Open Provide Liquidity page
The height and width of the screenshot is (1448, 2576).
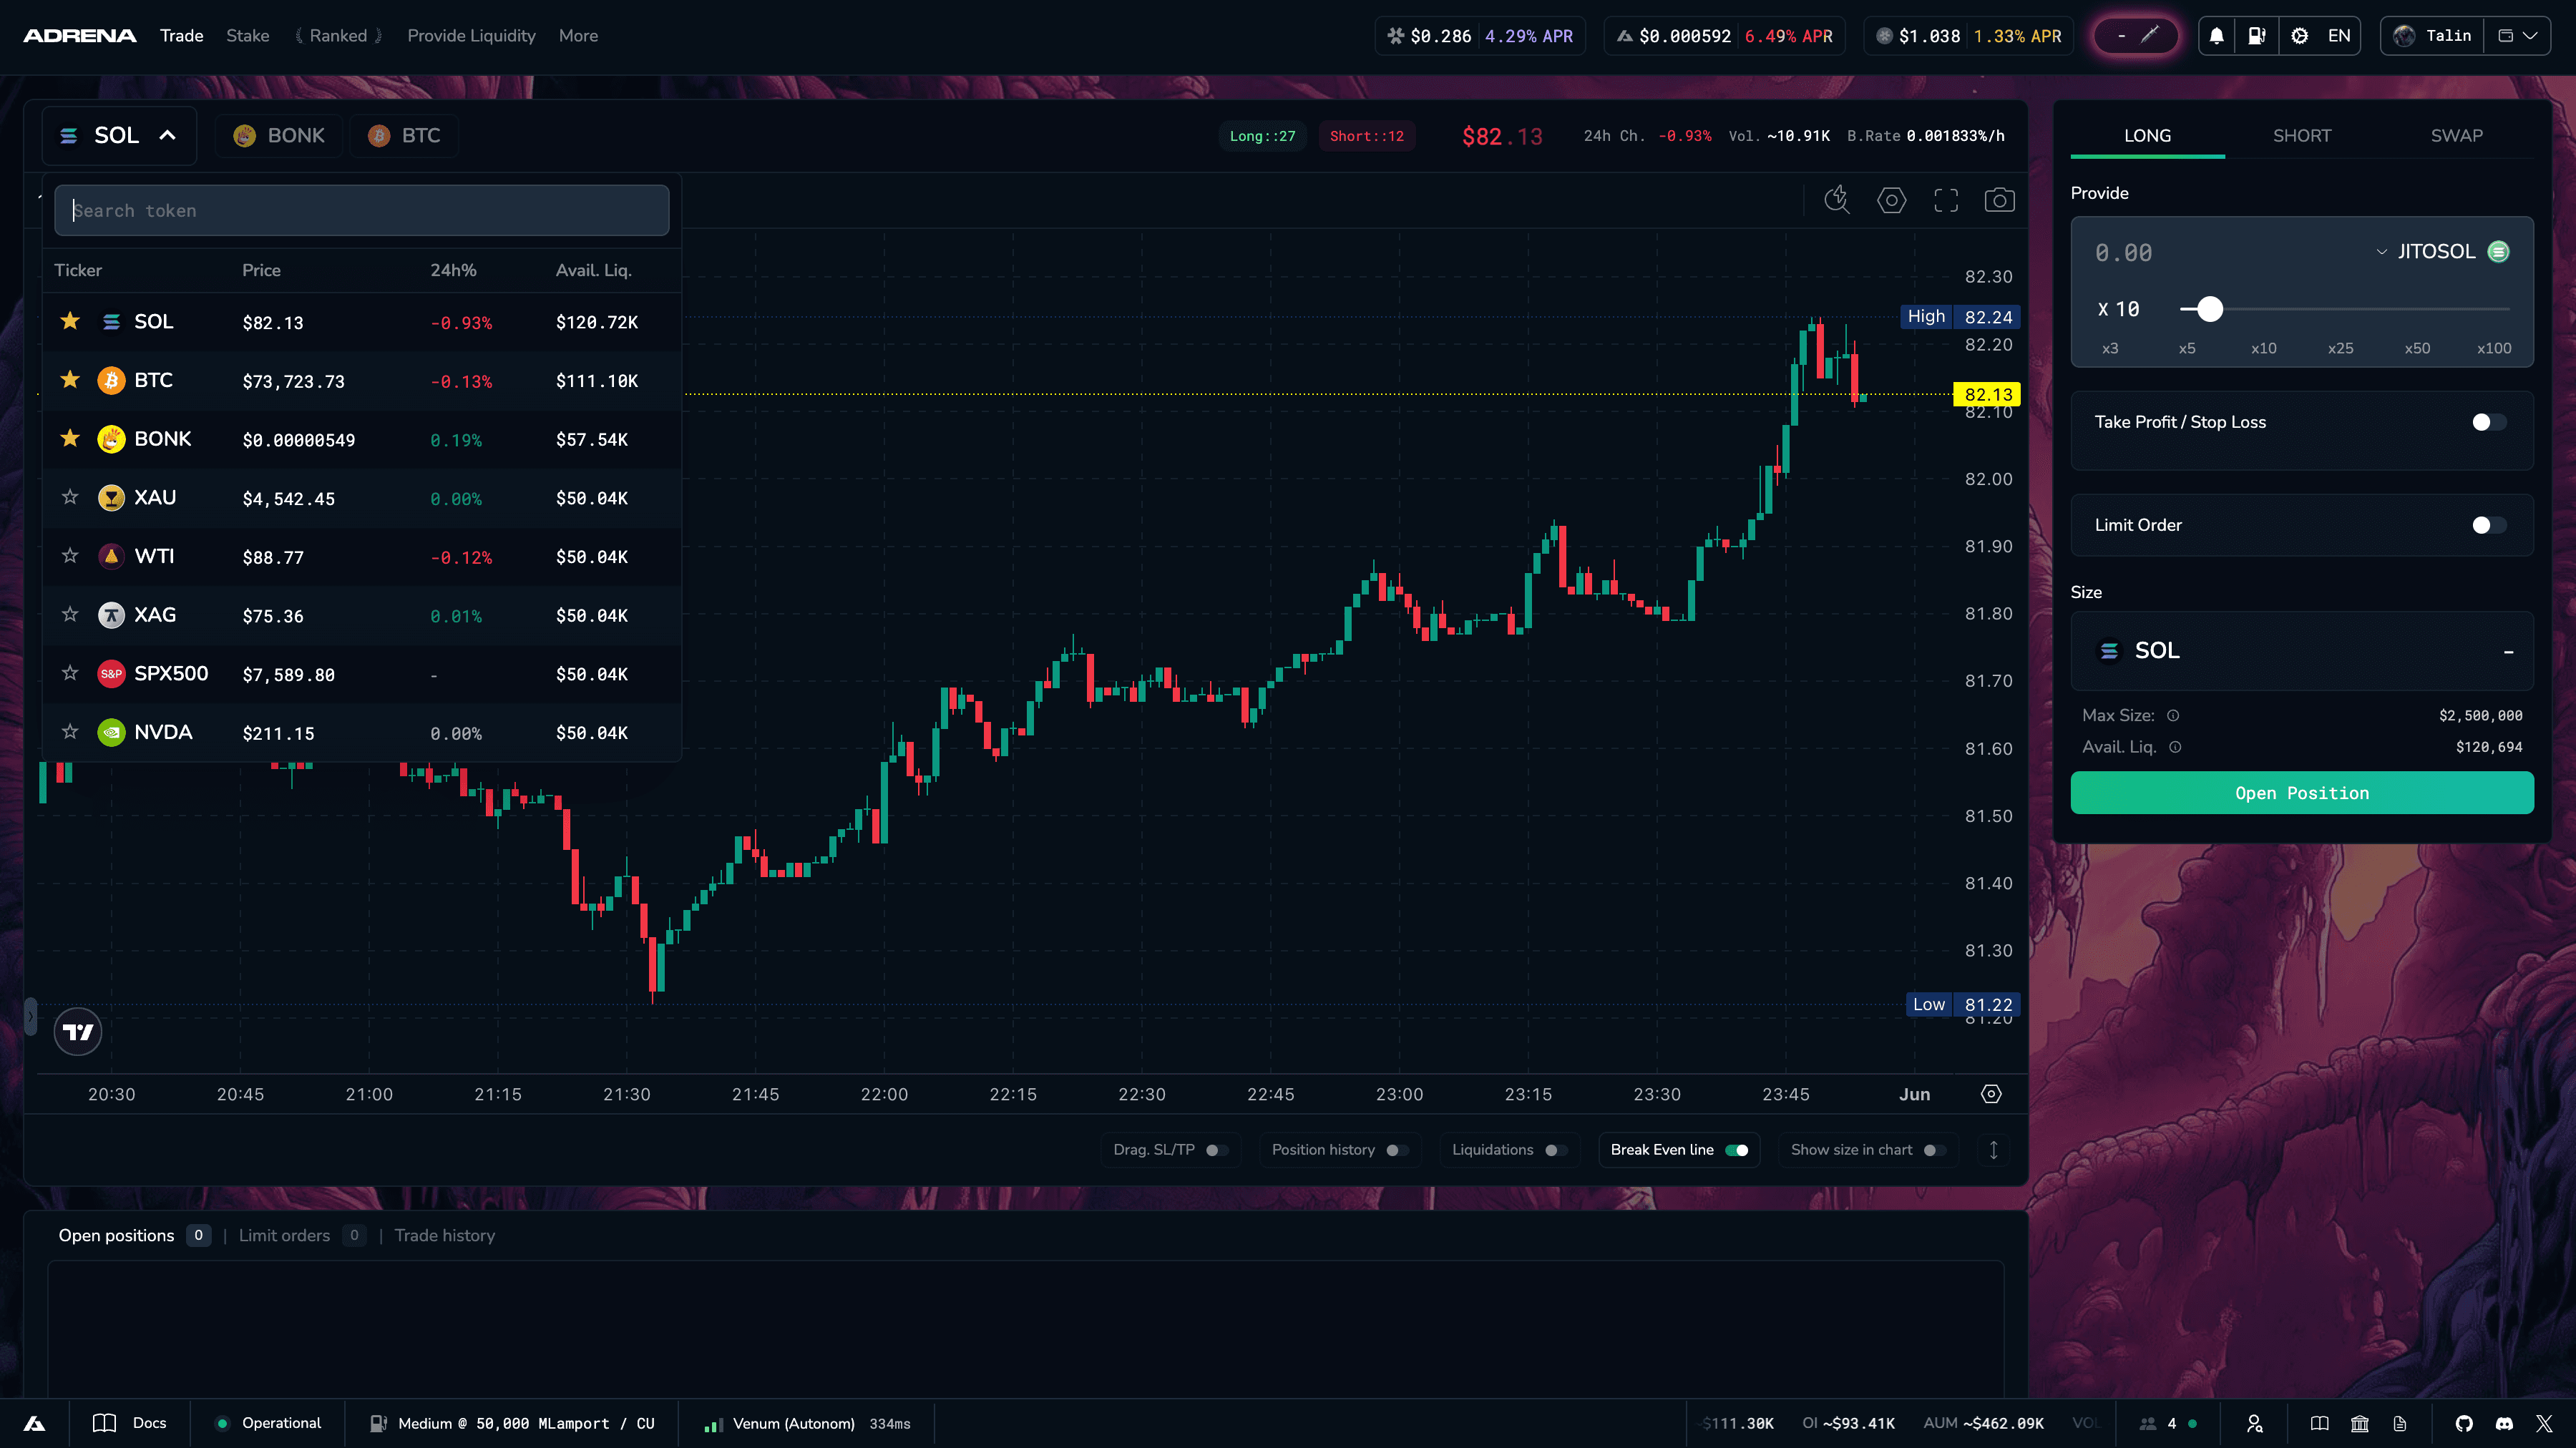[x=471, y=36]
